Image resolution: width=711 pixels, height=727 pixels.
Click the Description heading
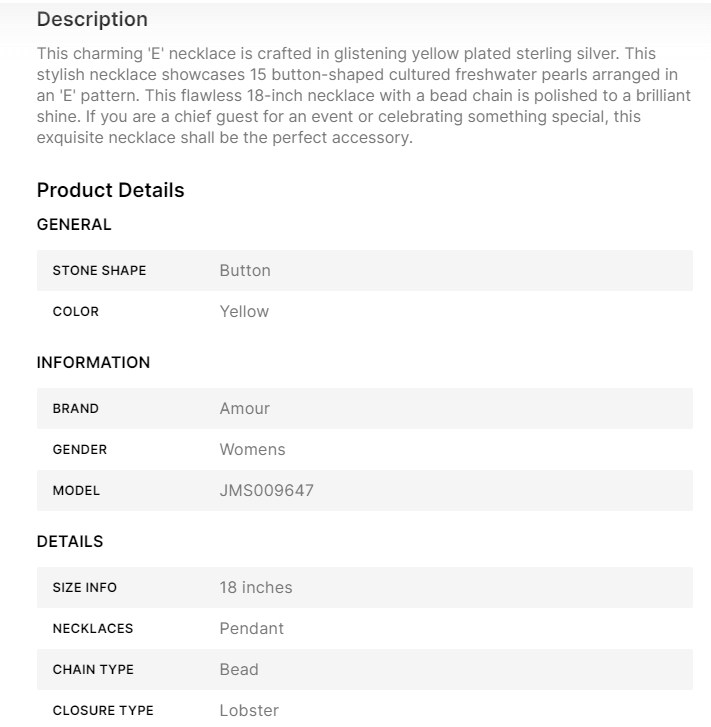[x=92, y=19]
